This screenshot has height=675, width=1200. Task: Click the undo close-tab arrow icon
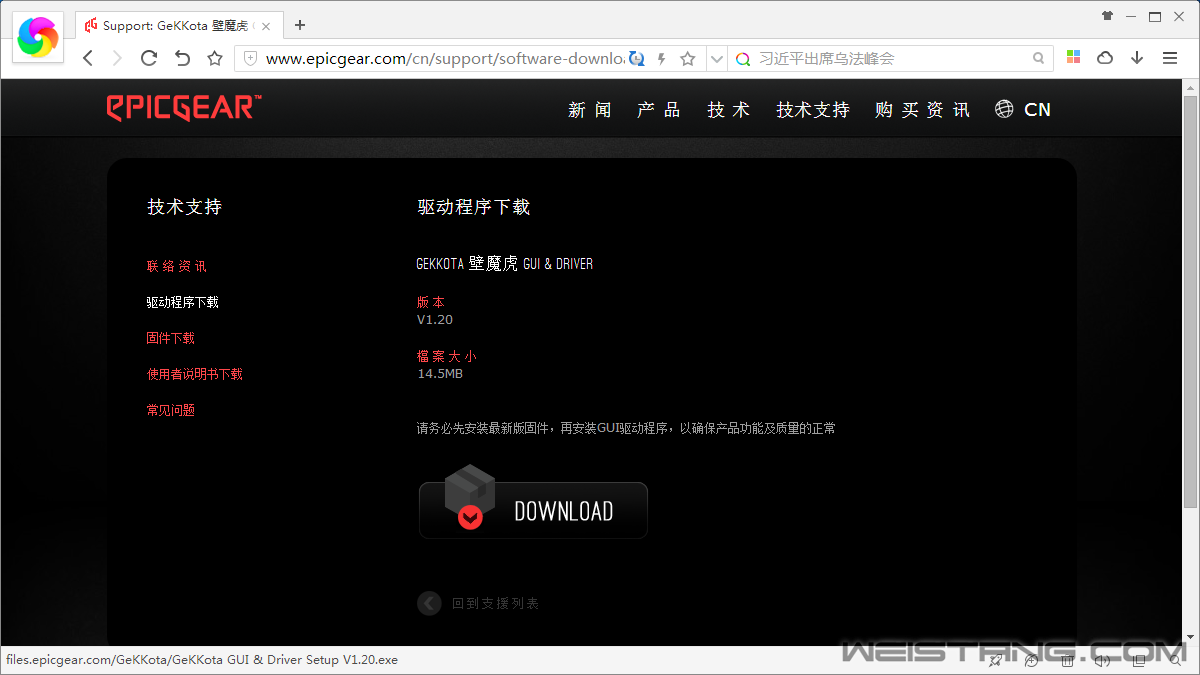(182, 58)
